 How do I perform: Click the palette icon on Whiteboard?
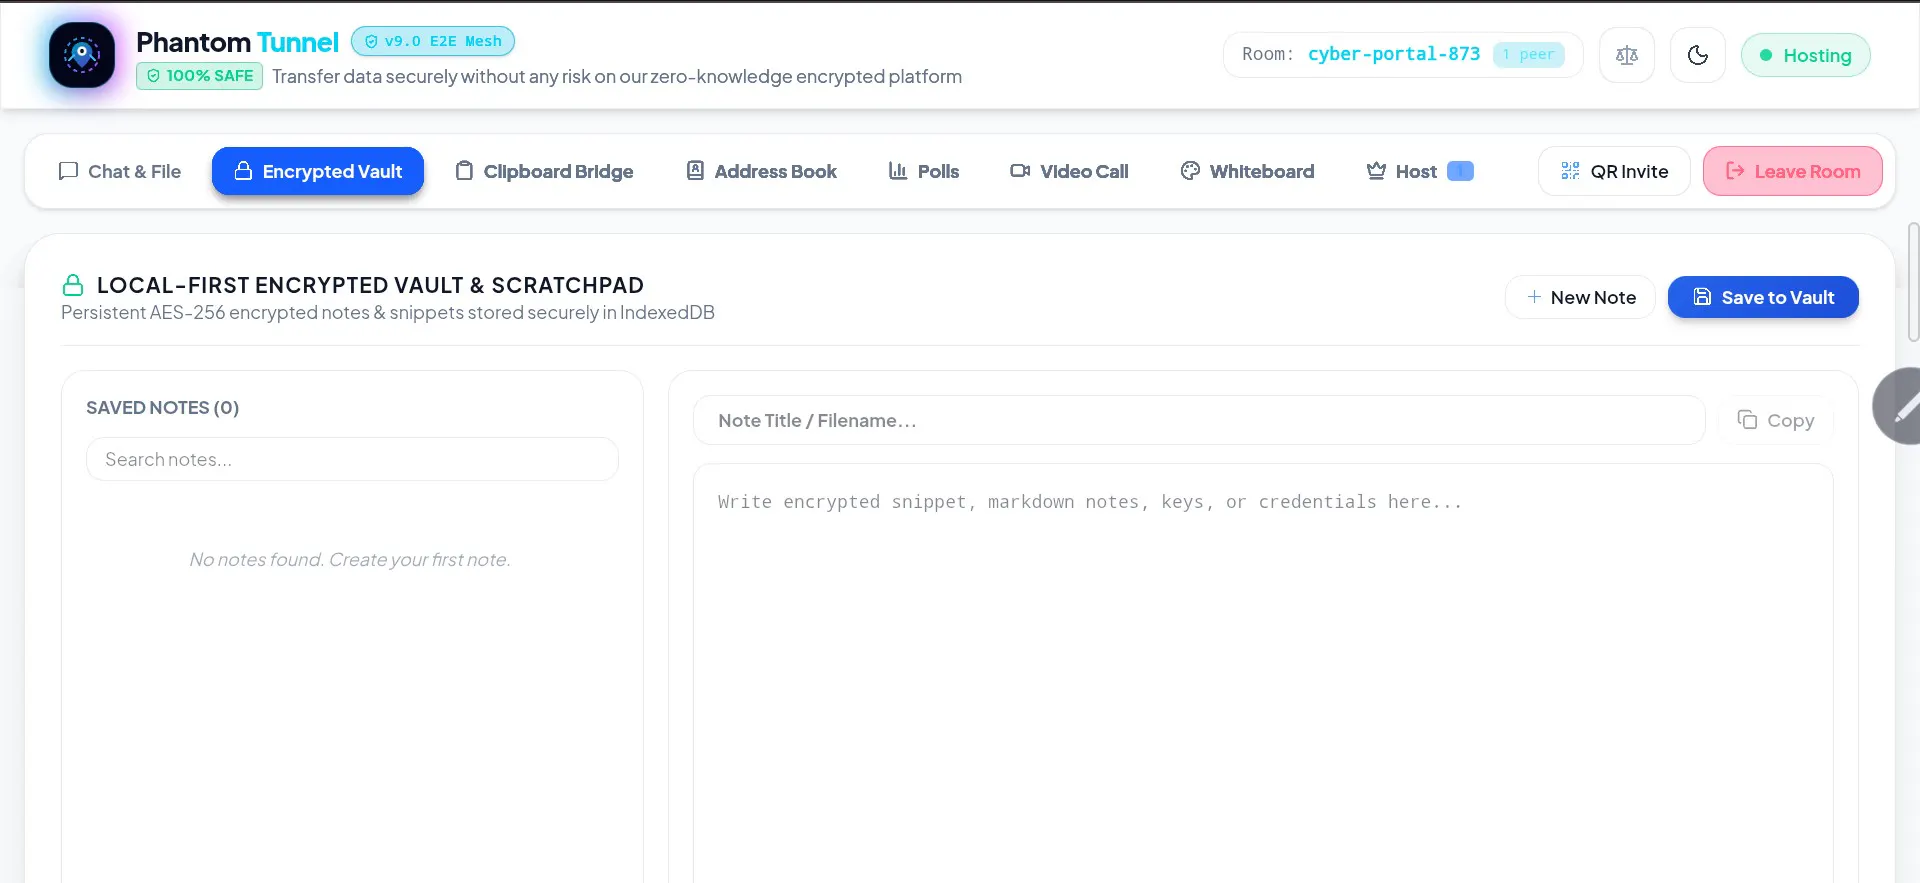[x=1190, y=171]
